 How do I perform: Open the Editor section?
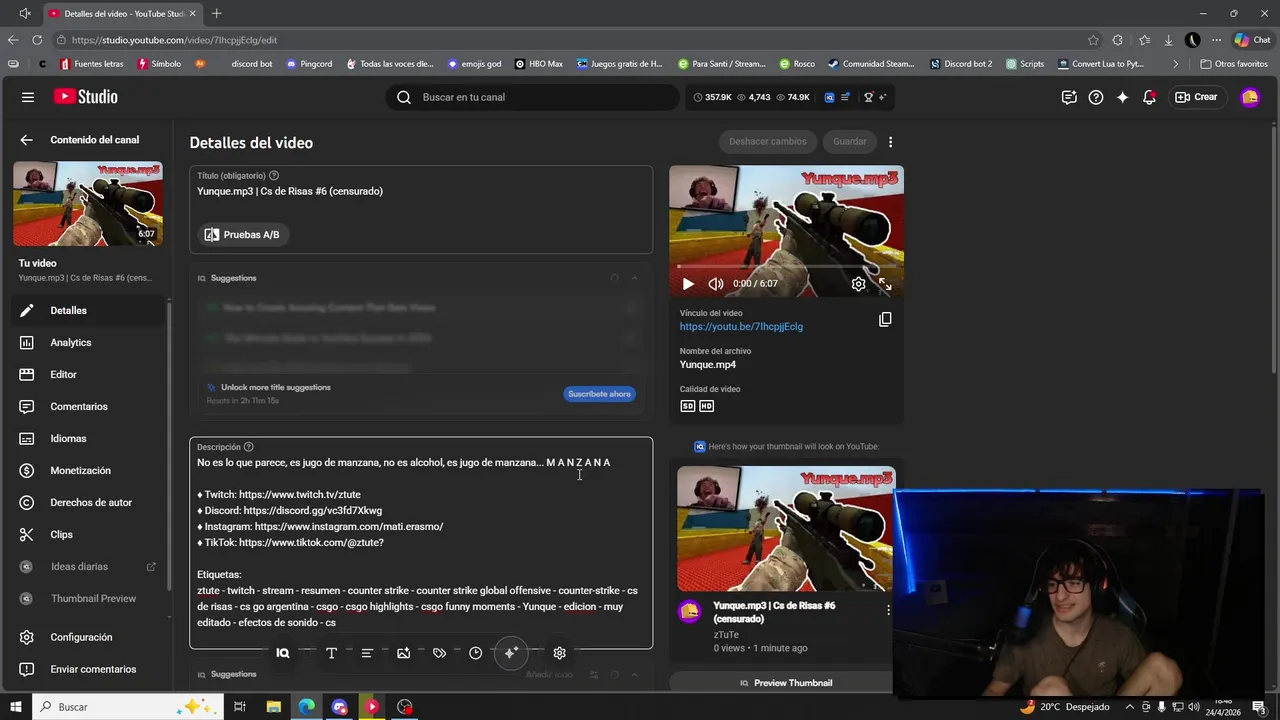[87, 374]
